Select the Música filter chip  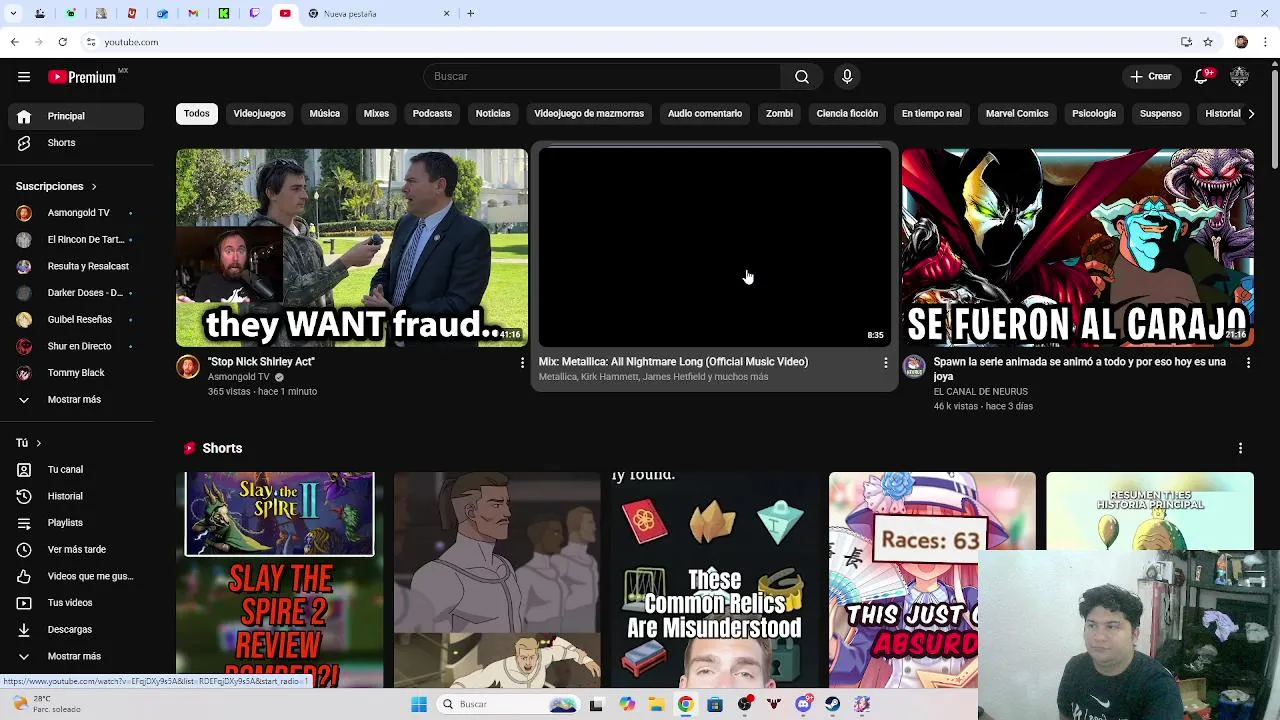[324, 114]
